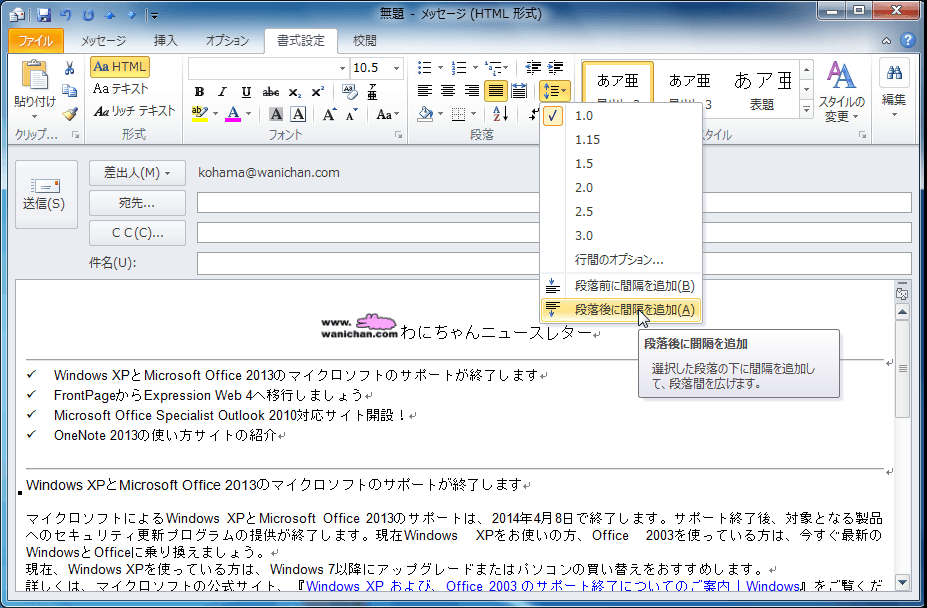The width and height of the screenshot is (927, 608).
Task: Align text right
Action: [x=471, y=90]
